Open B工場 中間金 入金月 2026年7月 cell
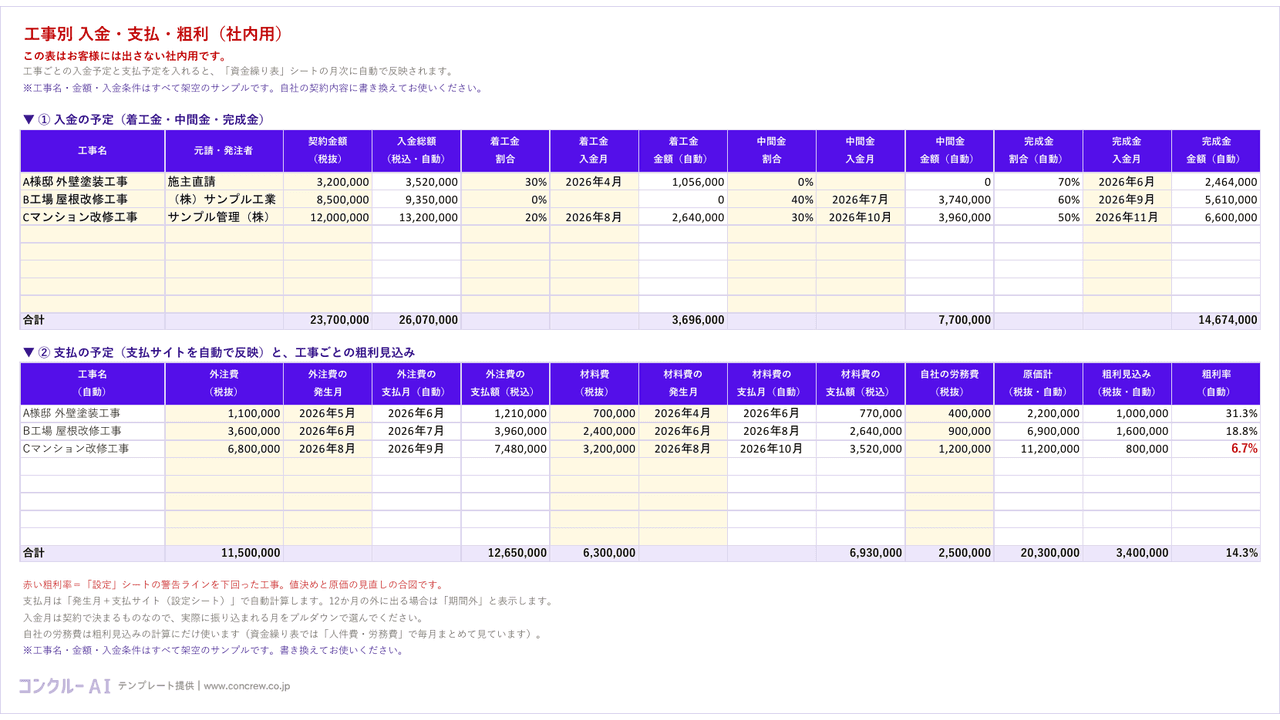Viewport: 1280px width, 720px height. click(x=861, y=199)
